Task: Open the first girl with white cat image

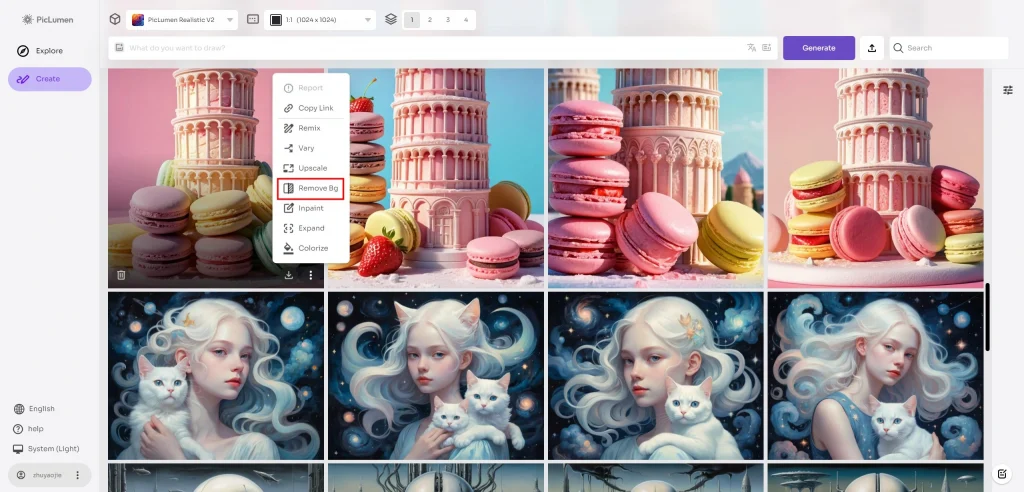Action: pos(216,376)
